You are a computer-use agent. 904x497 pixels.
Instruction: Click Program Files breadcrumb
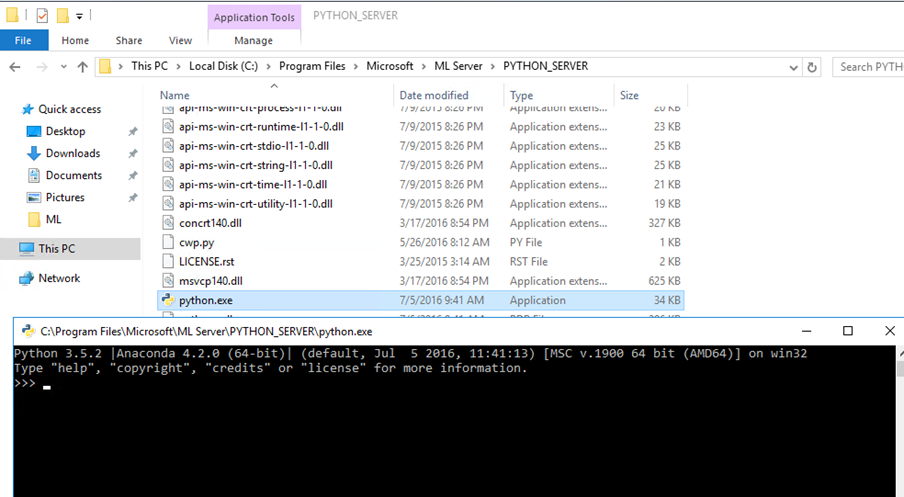[312, 66]
